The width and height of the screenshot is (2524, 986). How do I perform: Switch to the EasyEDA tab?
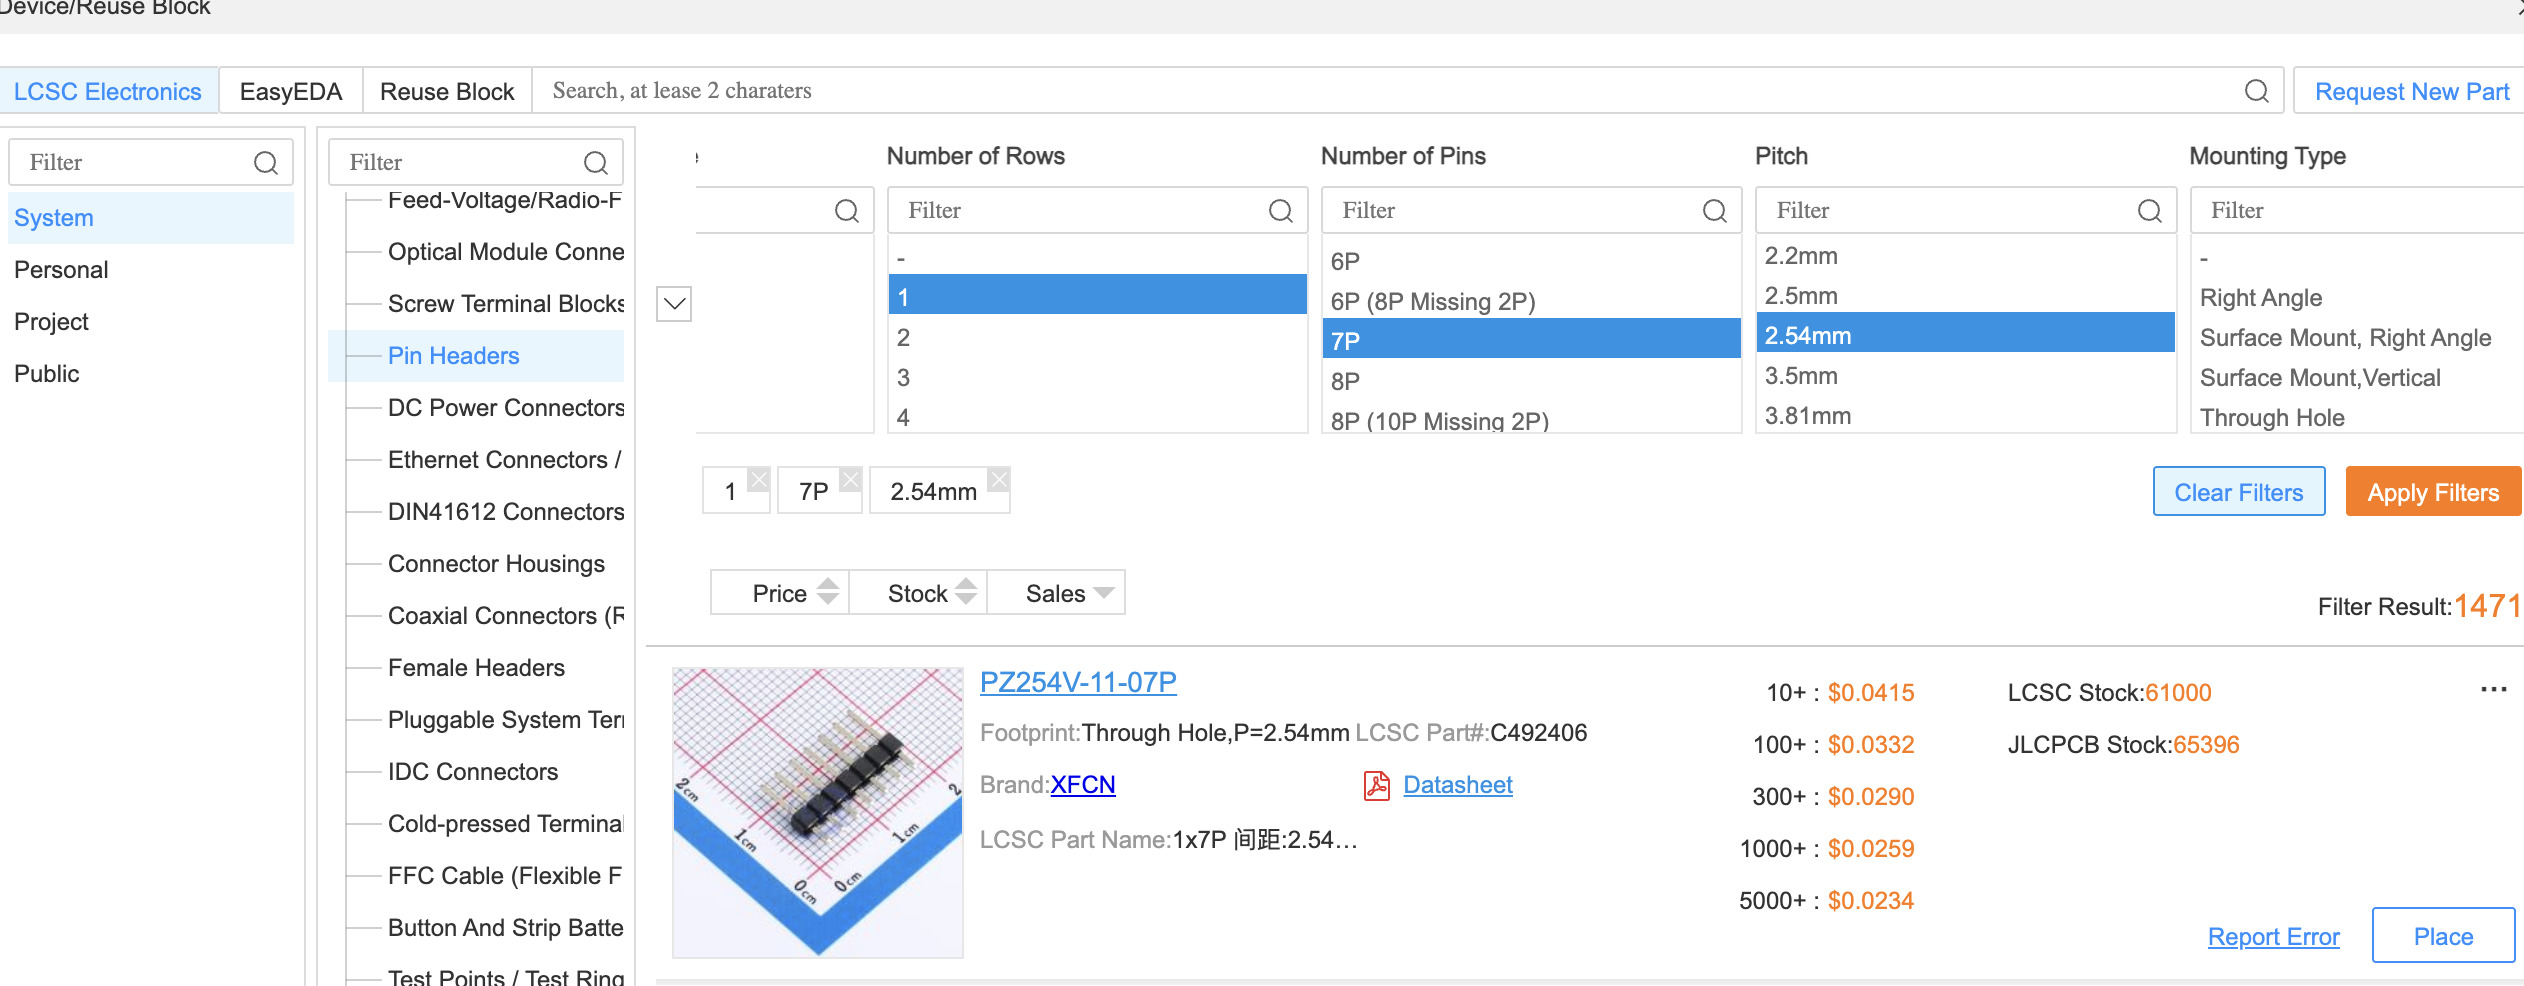pyautogui.click(x=290, y=90)
